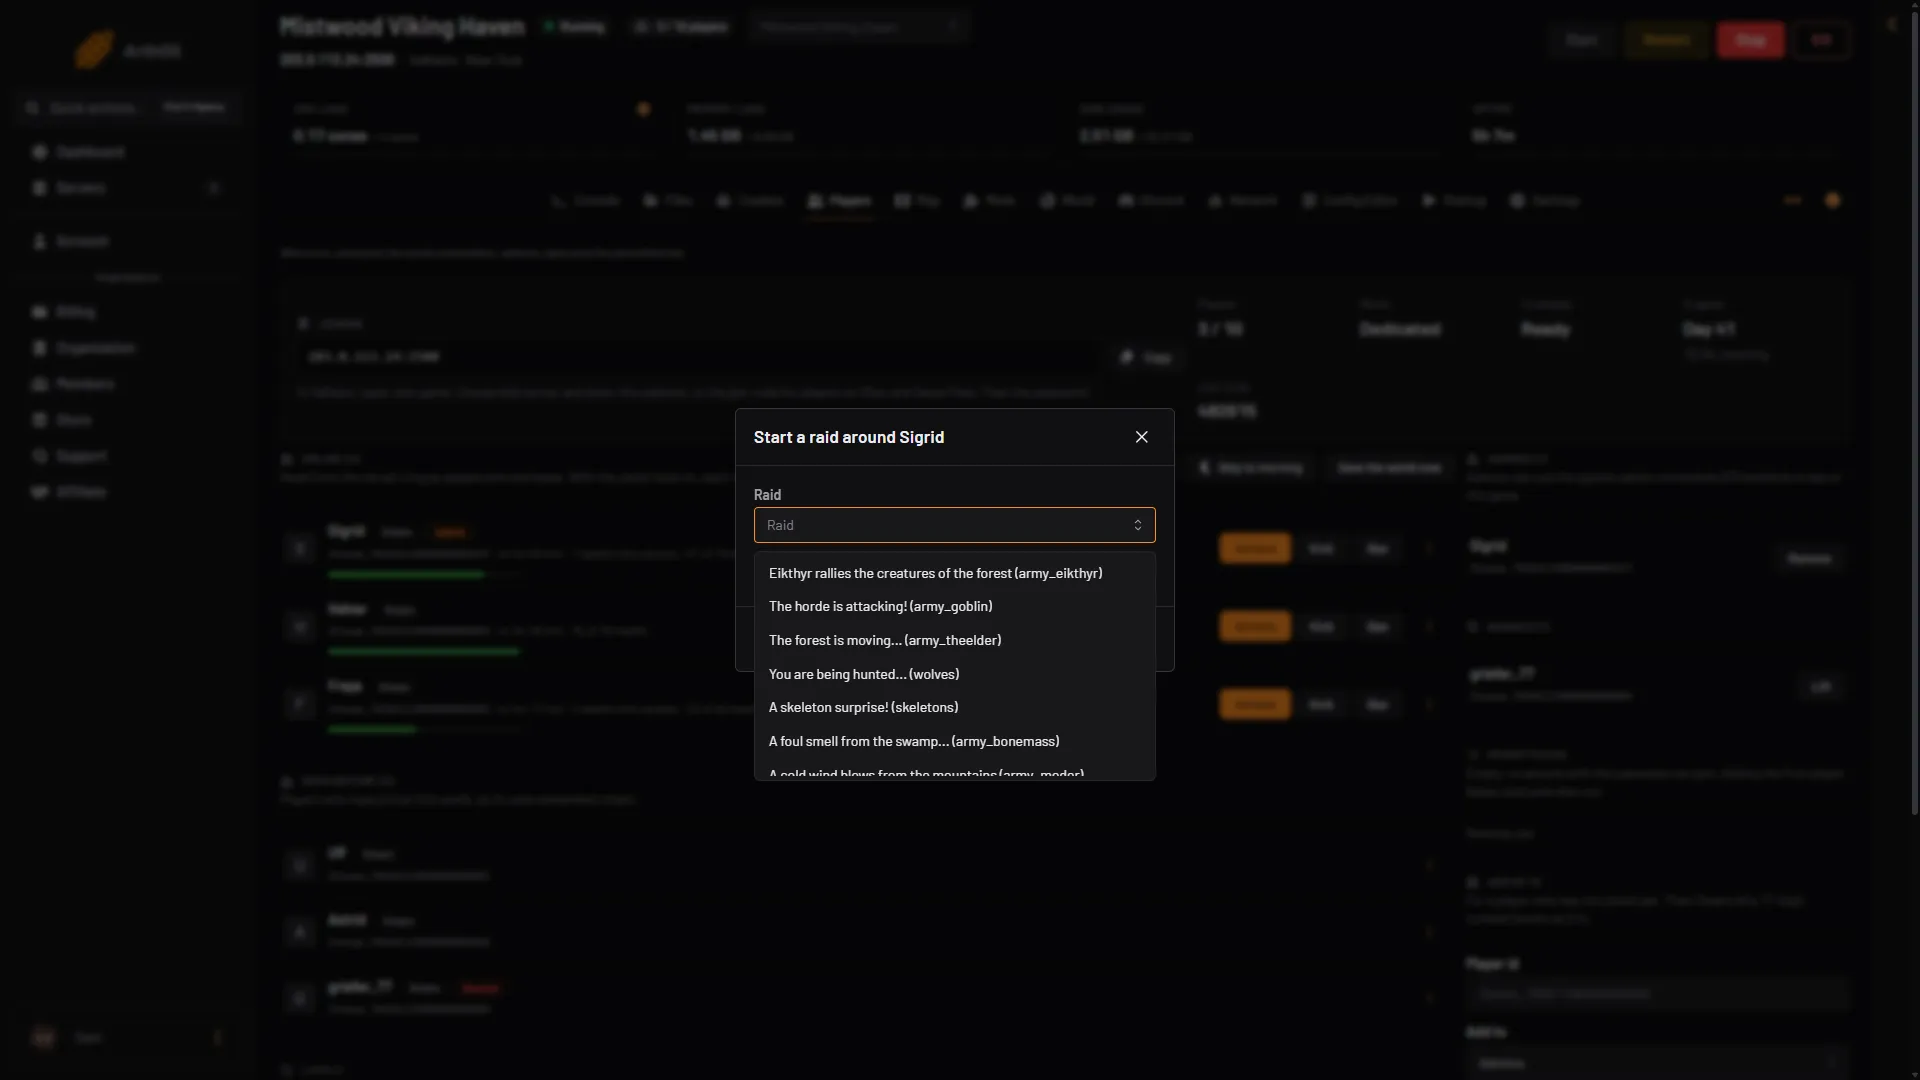Click the Quick actions search box

[x=128, y=107]
